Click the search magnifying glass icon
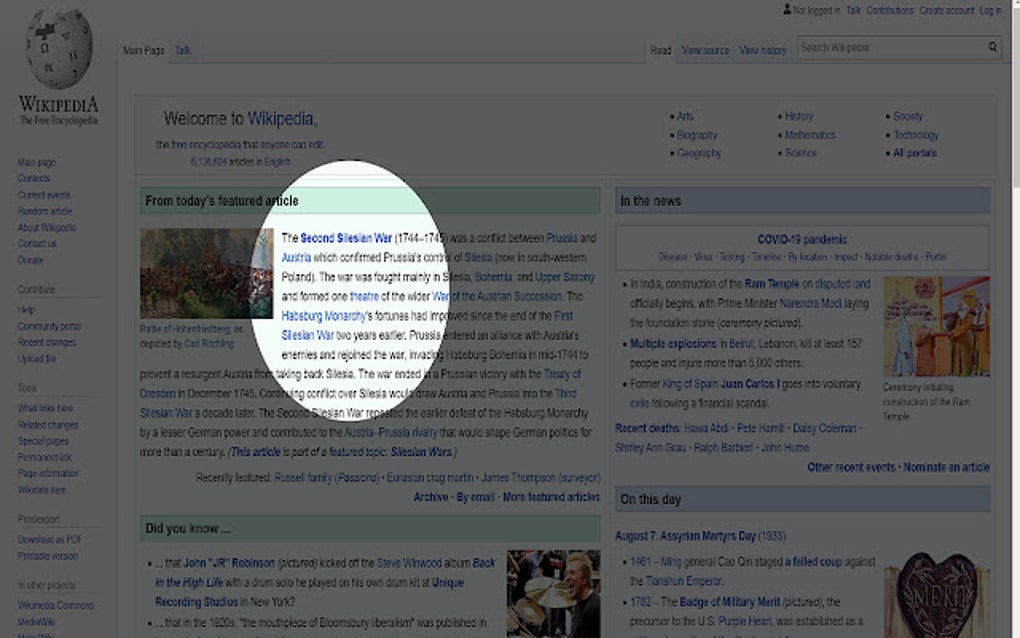The height and width of the screenshot is (638, 1020). pos(991,47)
